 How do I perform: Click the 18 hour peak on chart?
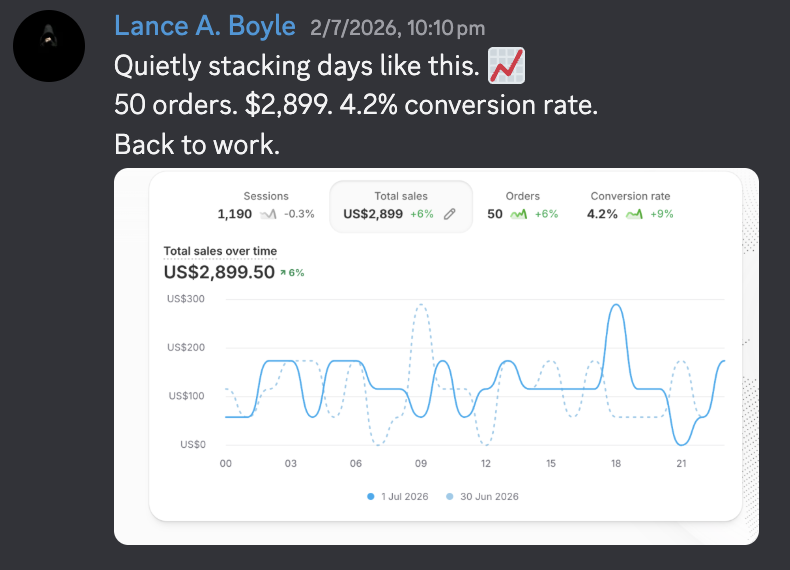pyautogui.click(x=616, y=305)
